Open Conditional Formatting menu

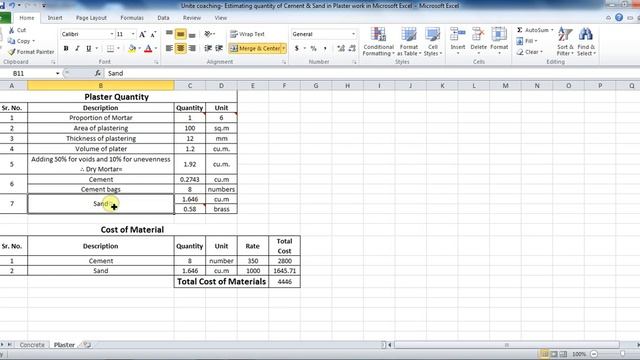coord(378,42)
